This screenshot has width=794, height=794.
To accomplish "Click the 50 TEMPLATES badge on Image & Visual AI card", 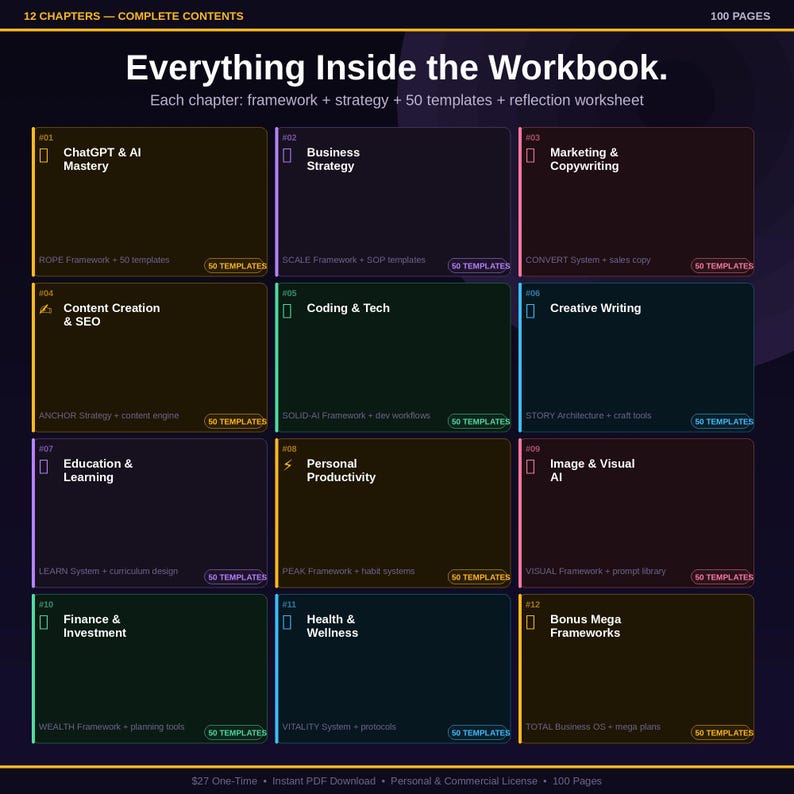I will pyautogui.click(x=723, y=577).
